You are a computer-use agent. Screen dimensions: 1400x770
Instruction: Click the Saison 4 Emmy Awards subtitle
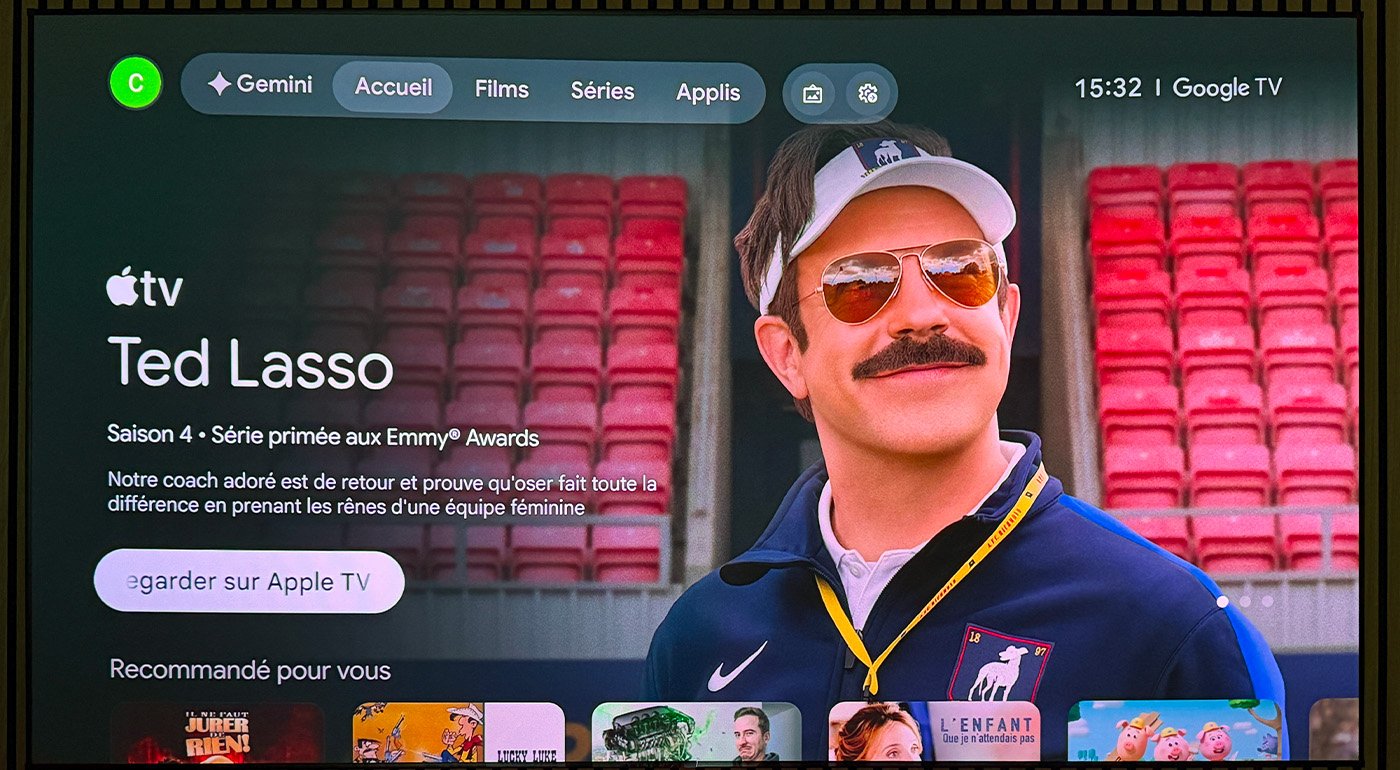[323, 437]
